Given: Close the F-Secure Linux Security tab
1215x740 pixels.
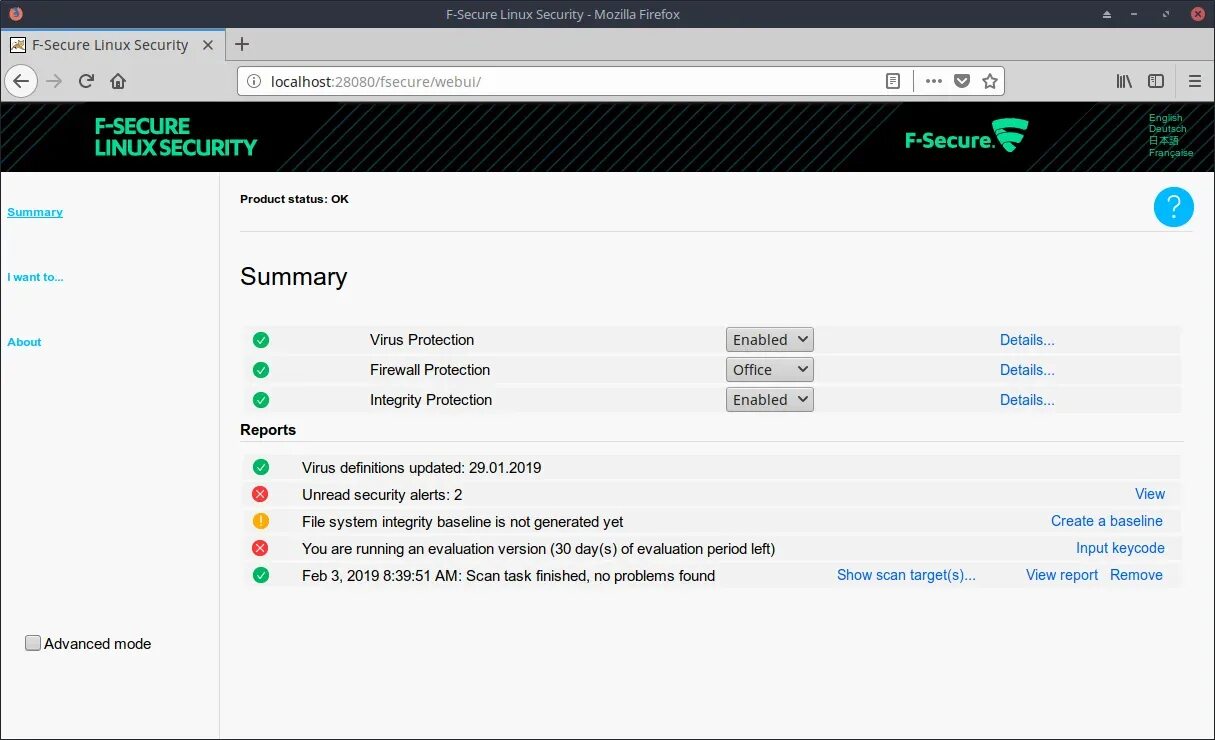Looking at the screenshot, I should click(x=208, y=45).
